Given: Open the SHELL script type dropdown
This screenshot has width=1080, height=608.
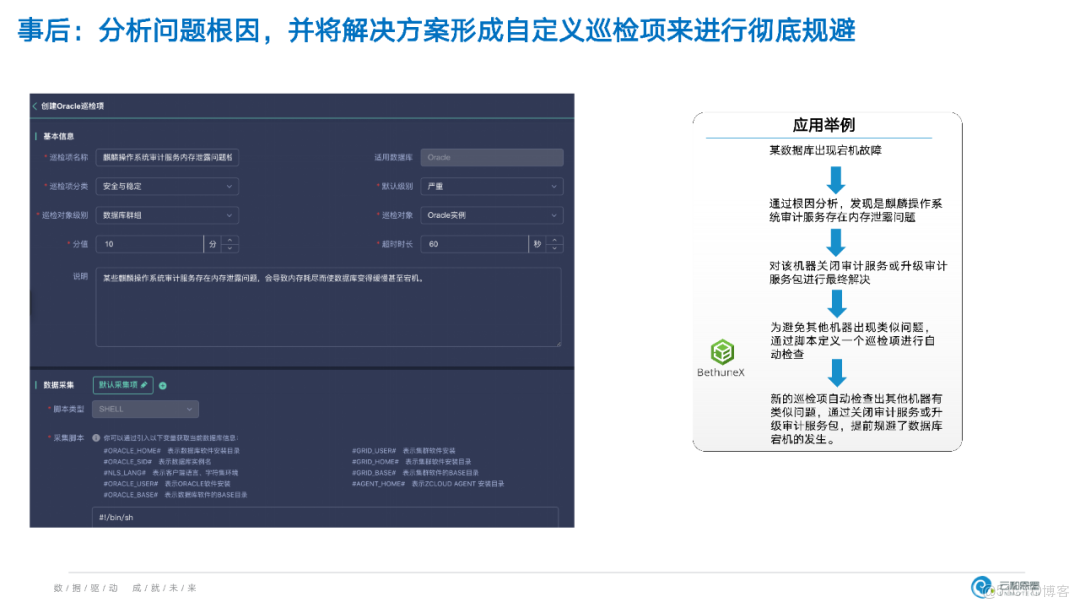Looking at the screenshot, I should [x=145, y=409].
